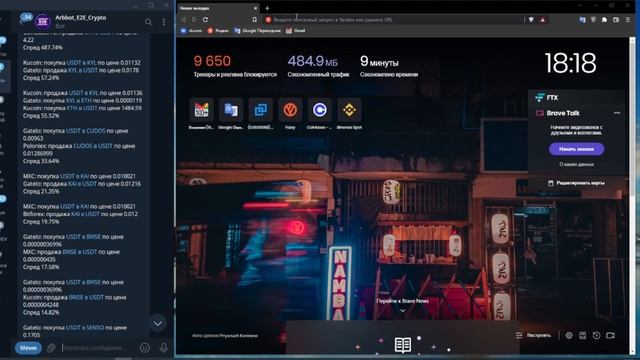Click the 9 минуты saved time stat
Viewport: 640px width, 360px height.
click(x=389, y=67)
